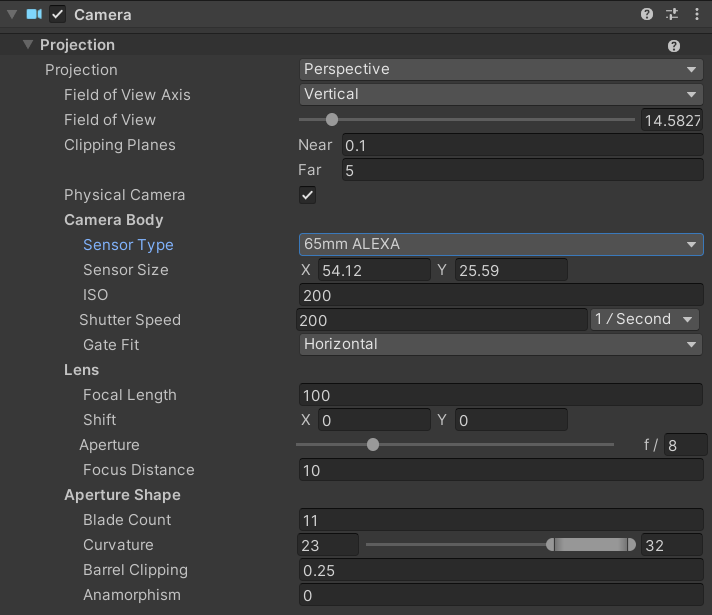
Task: Open Projection section help icon
Action: click(x=674, y=46)
